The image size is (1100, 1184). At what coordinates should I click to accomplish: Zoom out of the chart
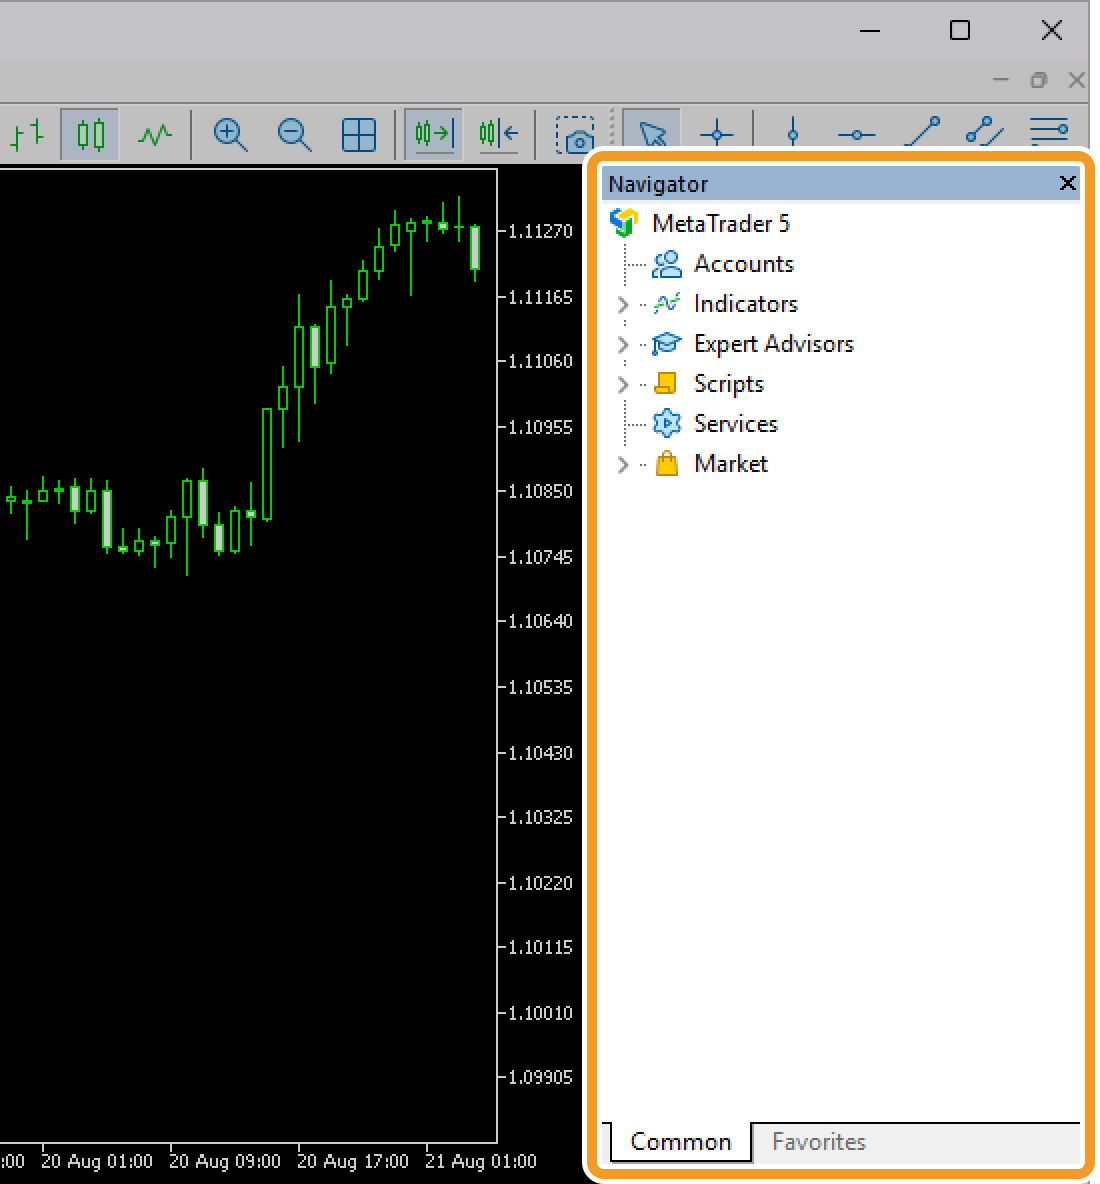(x=294, y=134)
